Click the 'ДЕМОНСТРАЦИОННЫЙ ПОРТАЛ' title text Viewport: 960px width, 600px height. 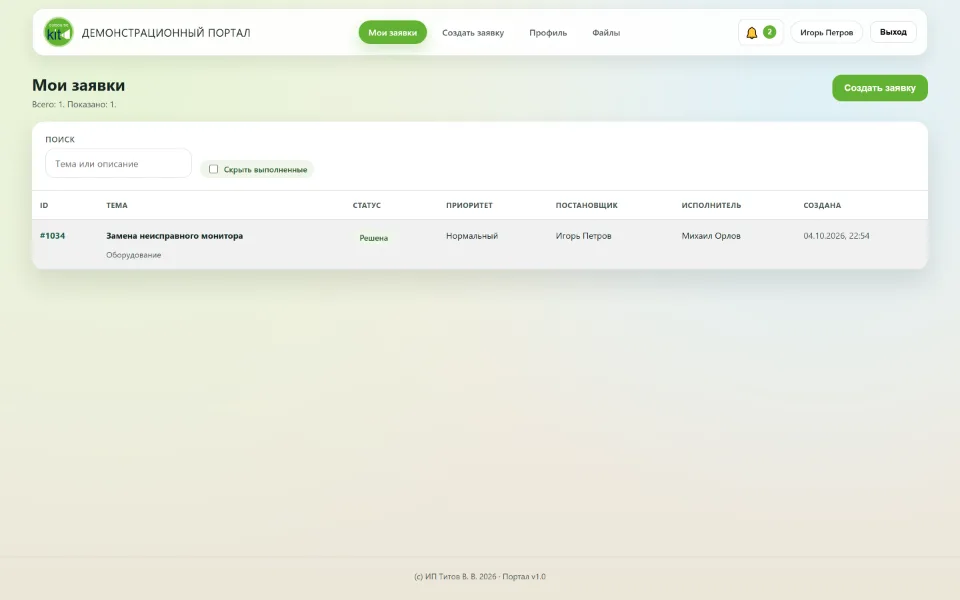coord(166,33)
